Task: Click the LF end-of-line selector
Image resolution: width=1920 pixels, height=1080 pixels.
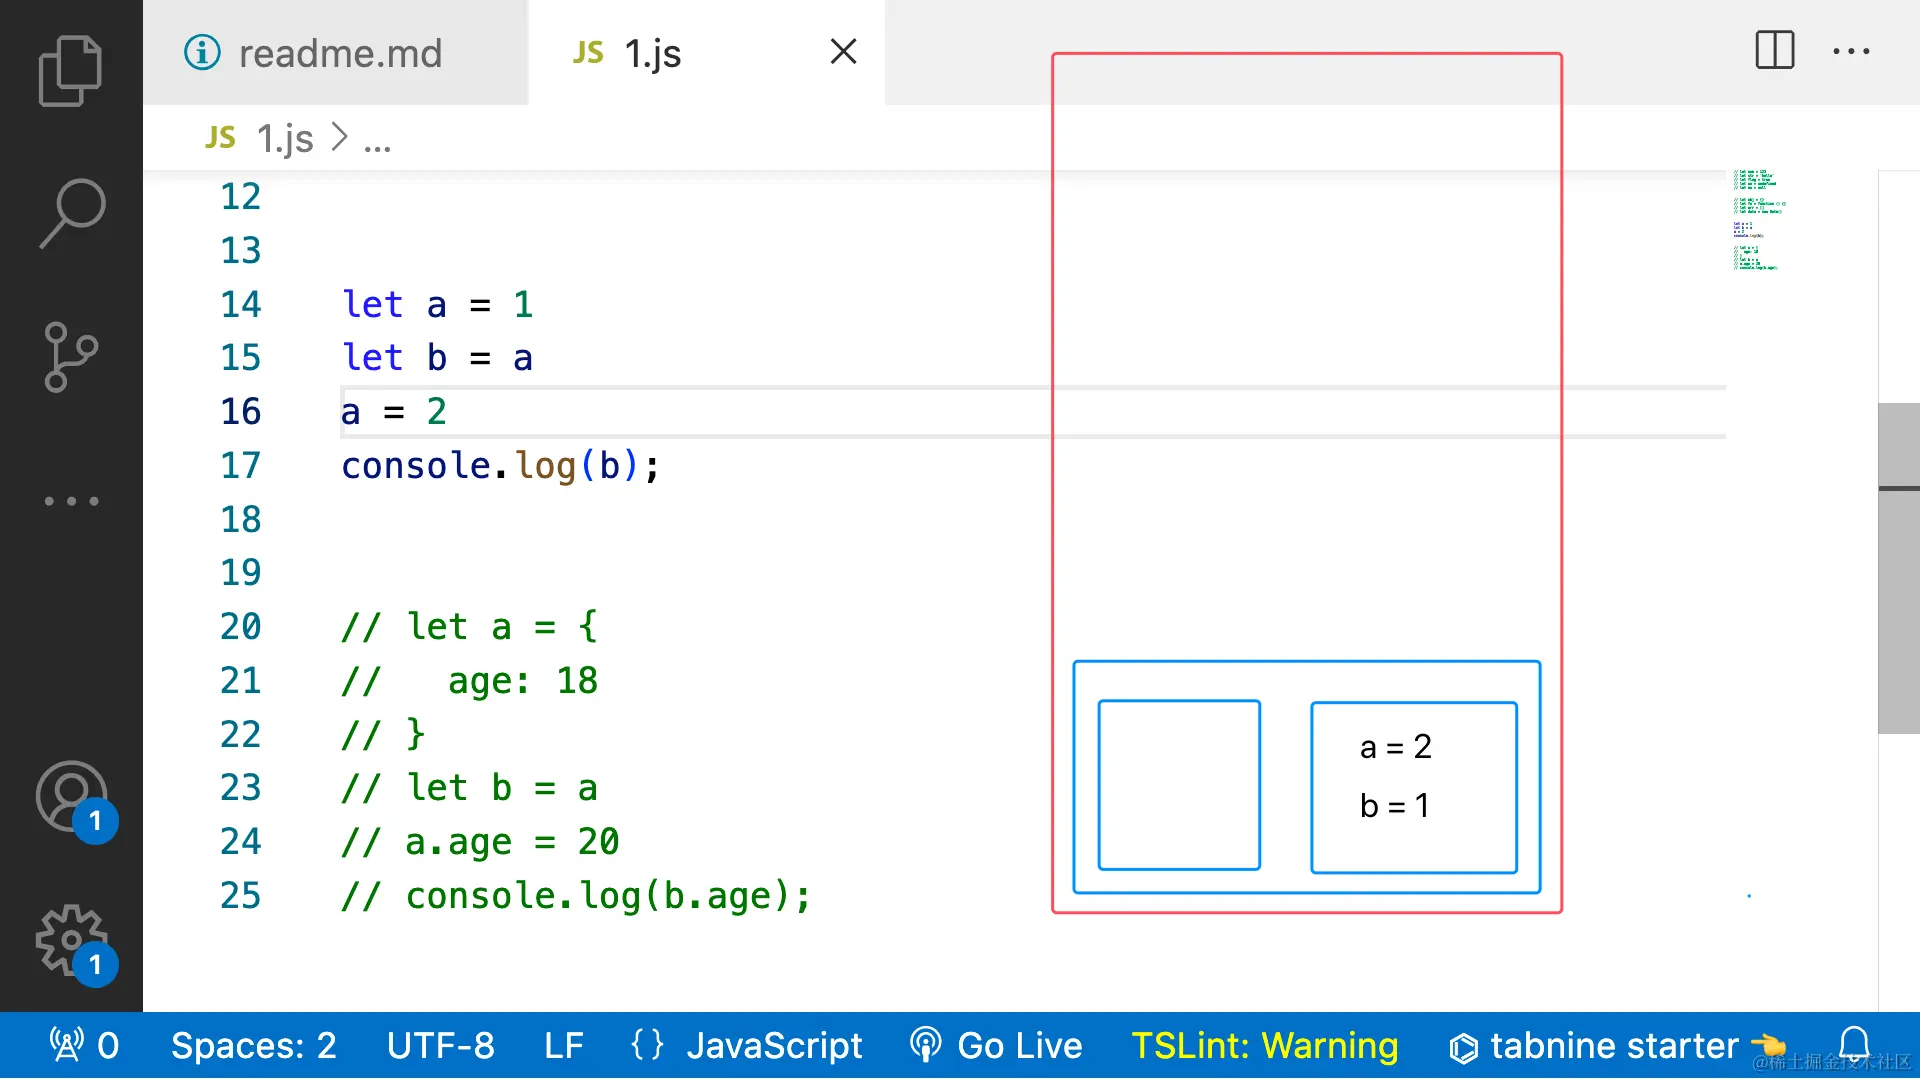Action: pos(563,1045)
